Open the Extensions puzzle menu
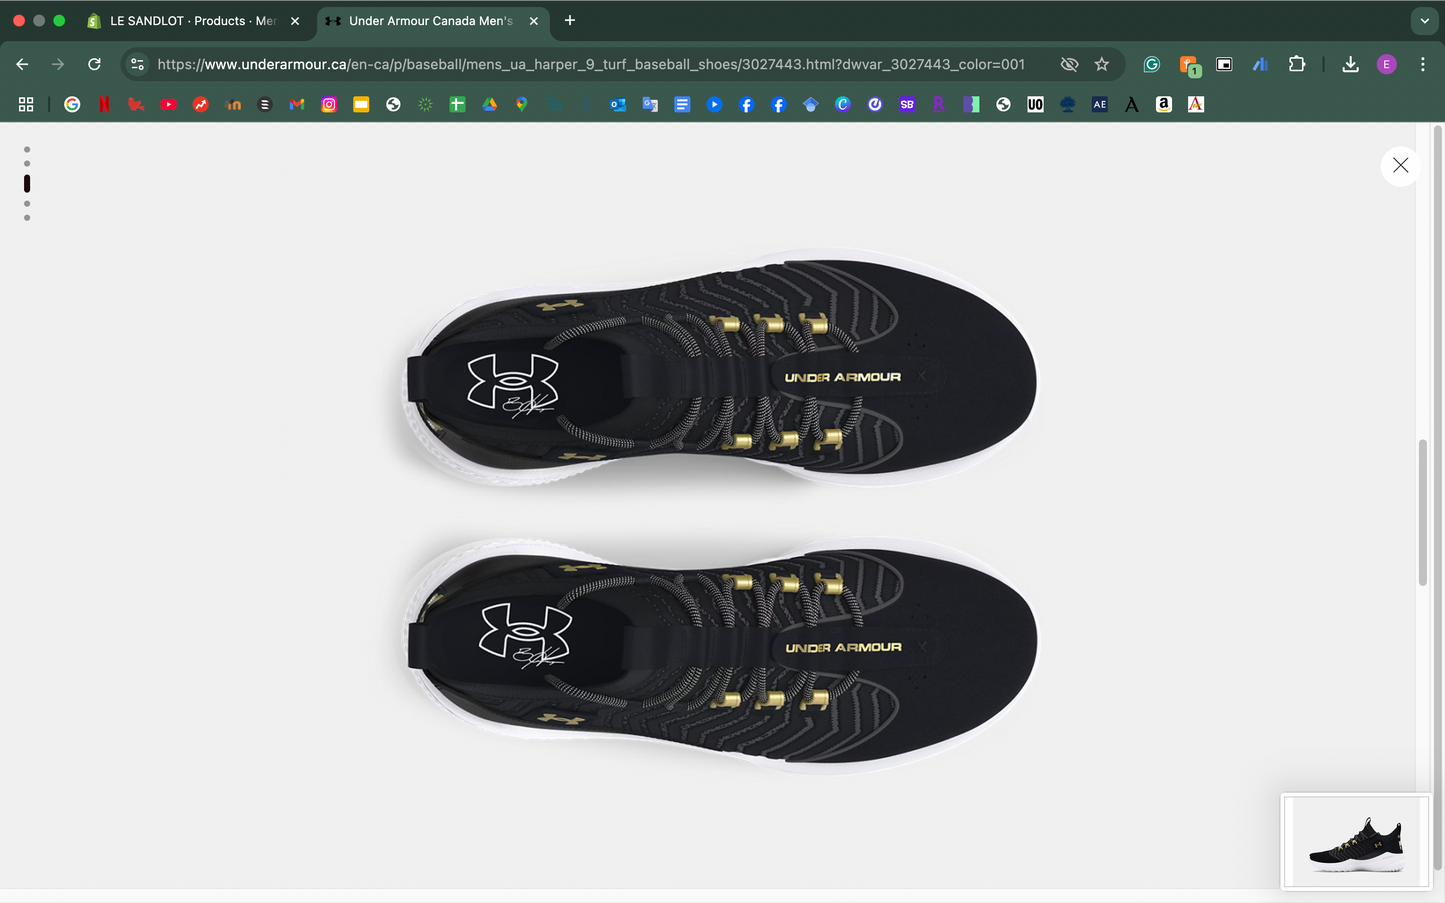The width and height of the screenshot is (1445, 903). [x=1297, y=64]
